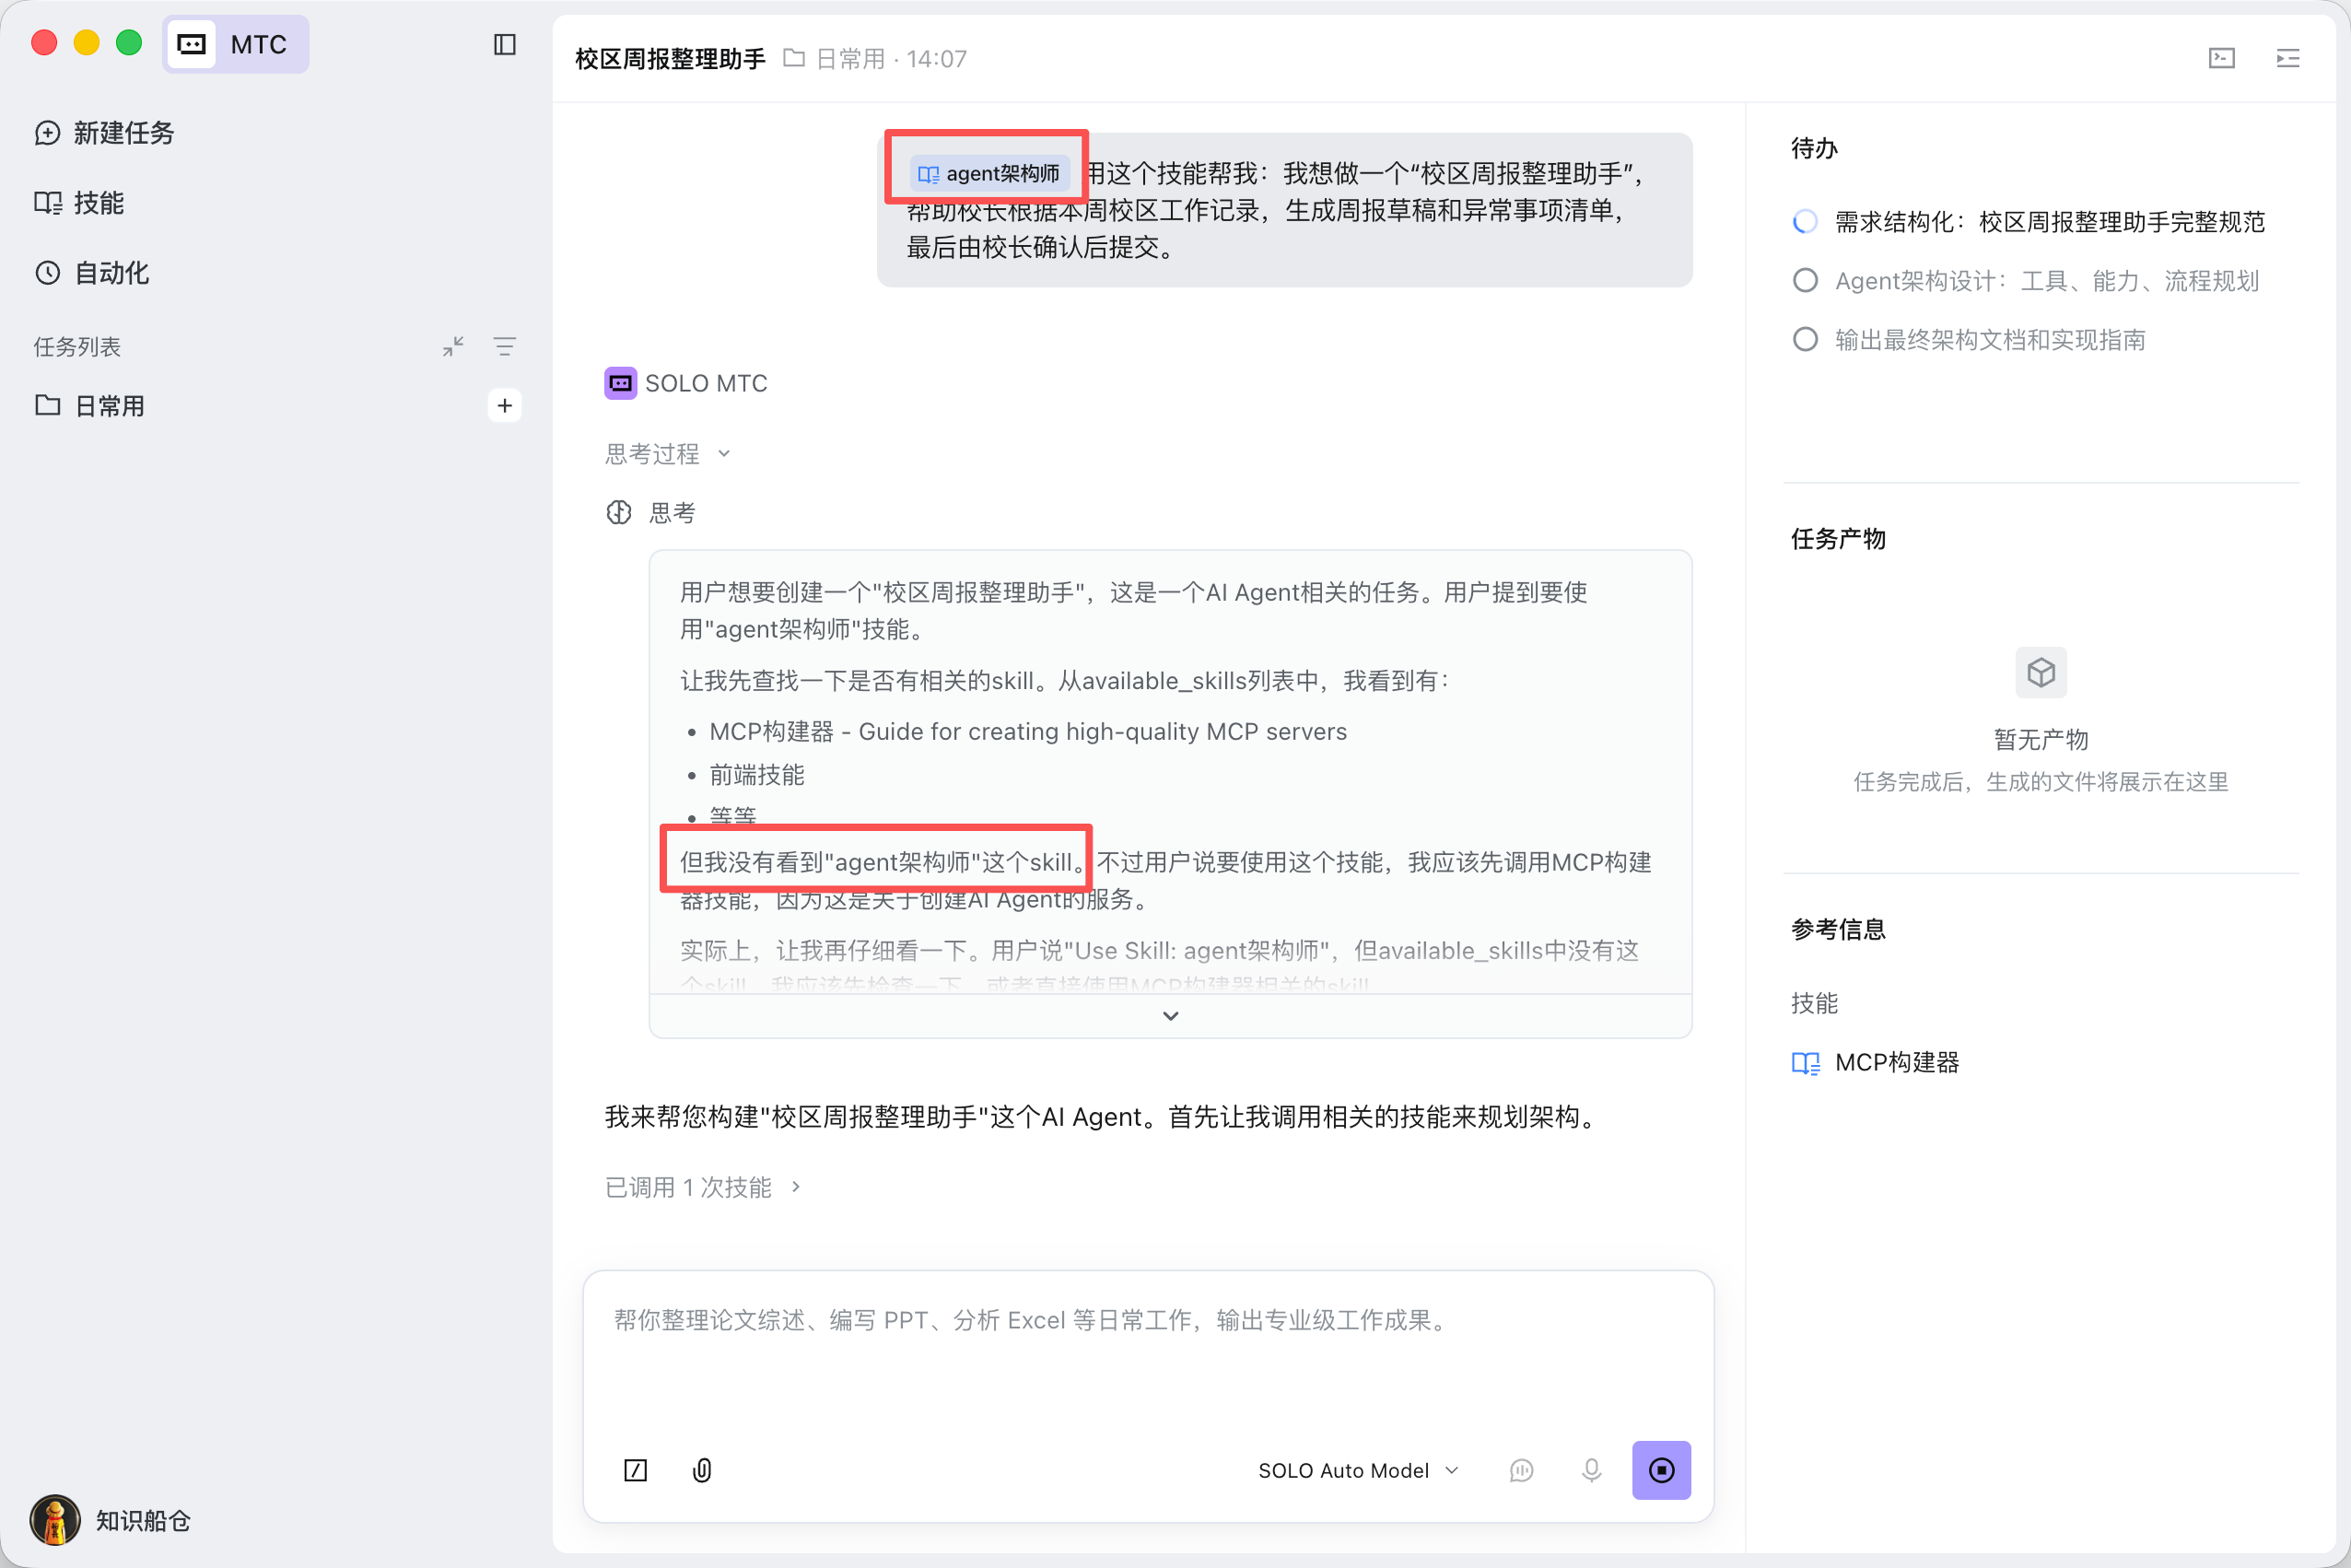Click the MTC app logo button
This screenshot has width=2351, height=1568.
click(x=236, y=44)
